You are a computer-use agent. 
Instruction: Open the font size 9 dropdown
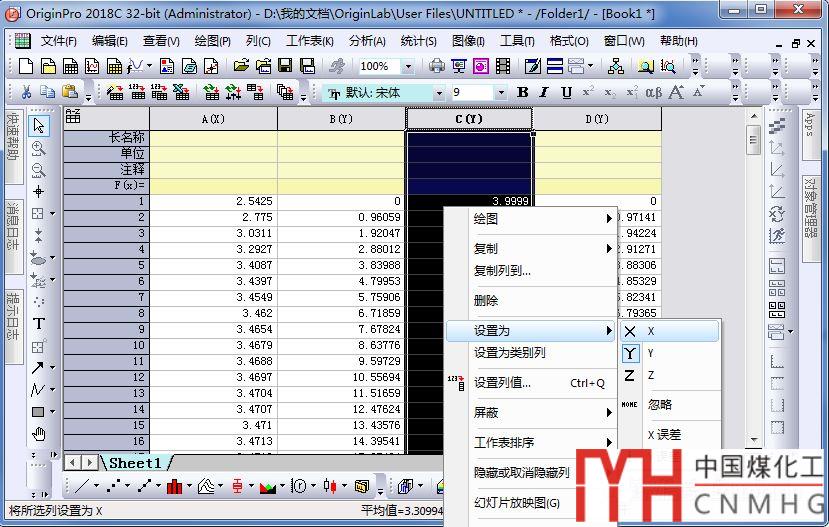point(501,92)
